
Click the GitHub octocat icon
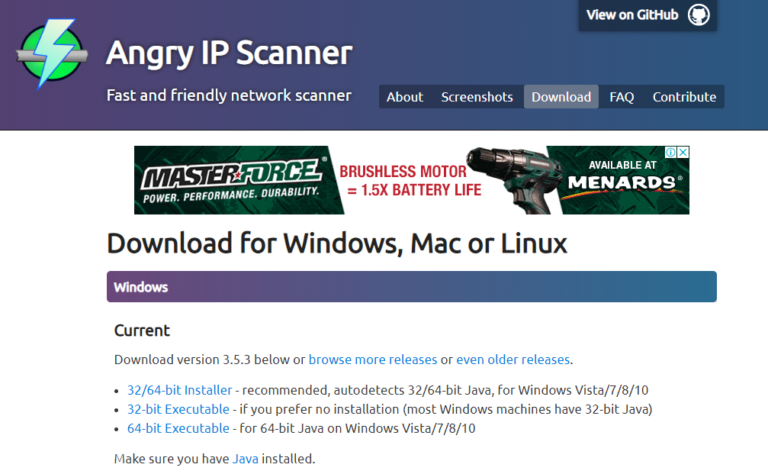(x=698, y=15)
